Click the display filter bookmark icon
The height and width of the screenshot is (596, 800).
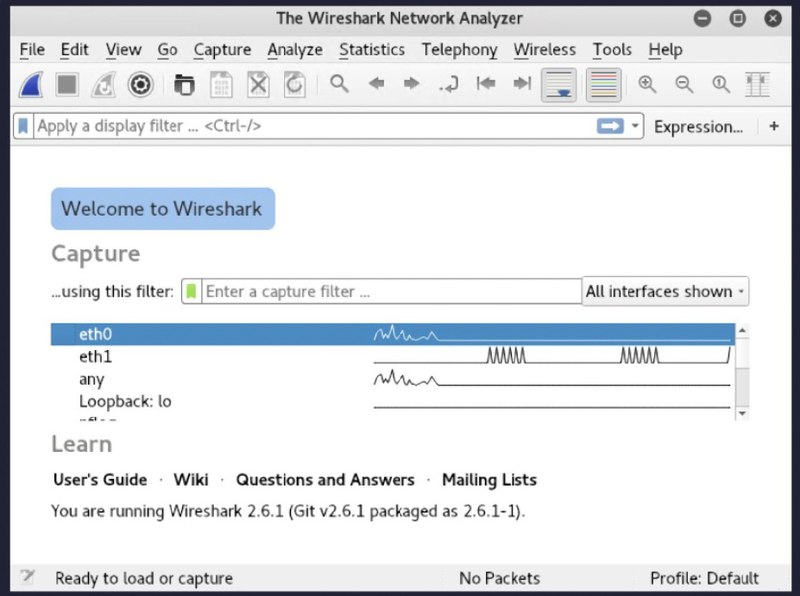tap(23, 126)
